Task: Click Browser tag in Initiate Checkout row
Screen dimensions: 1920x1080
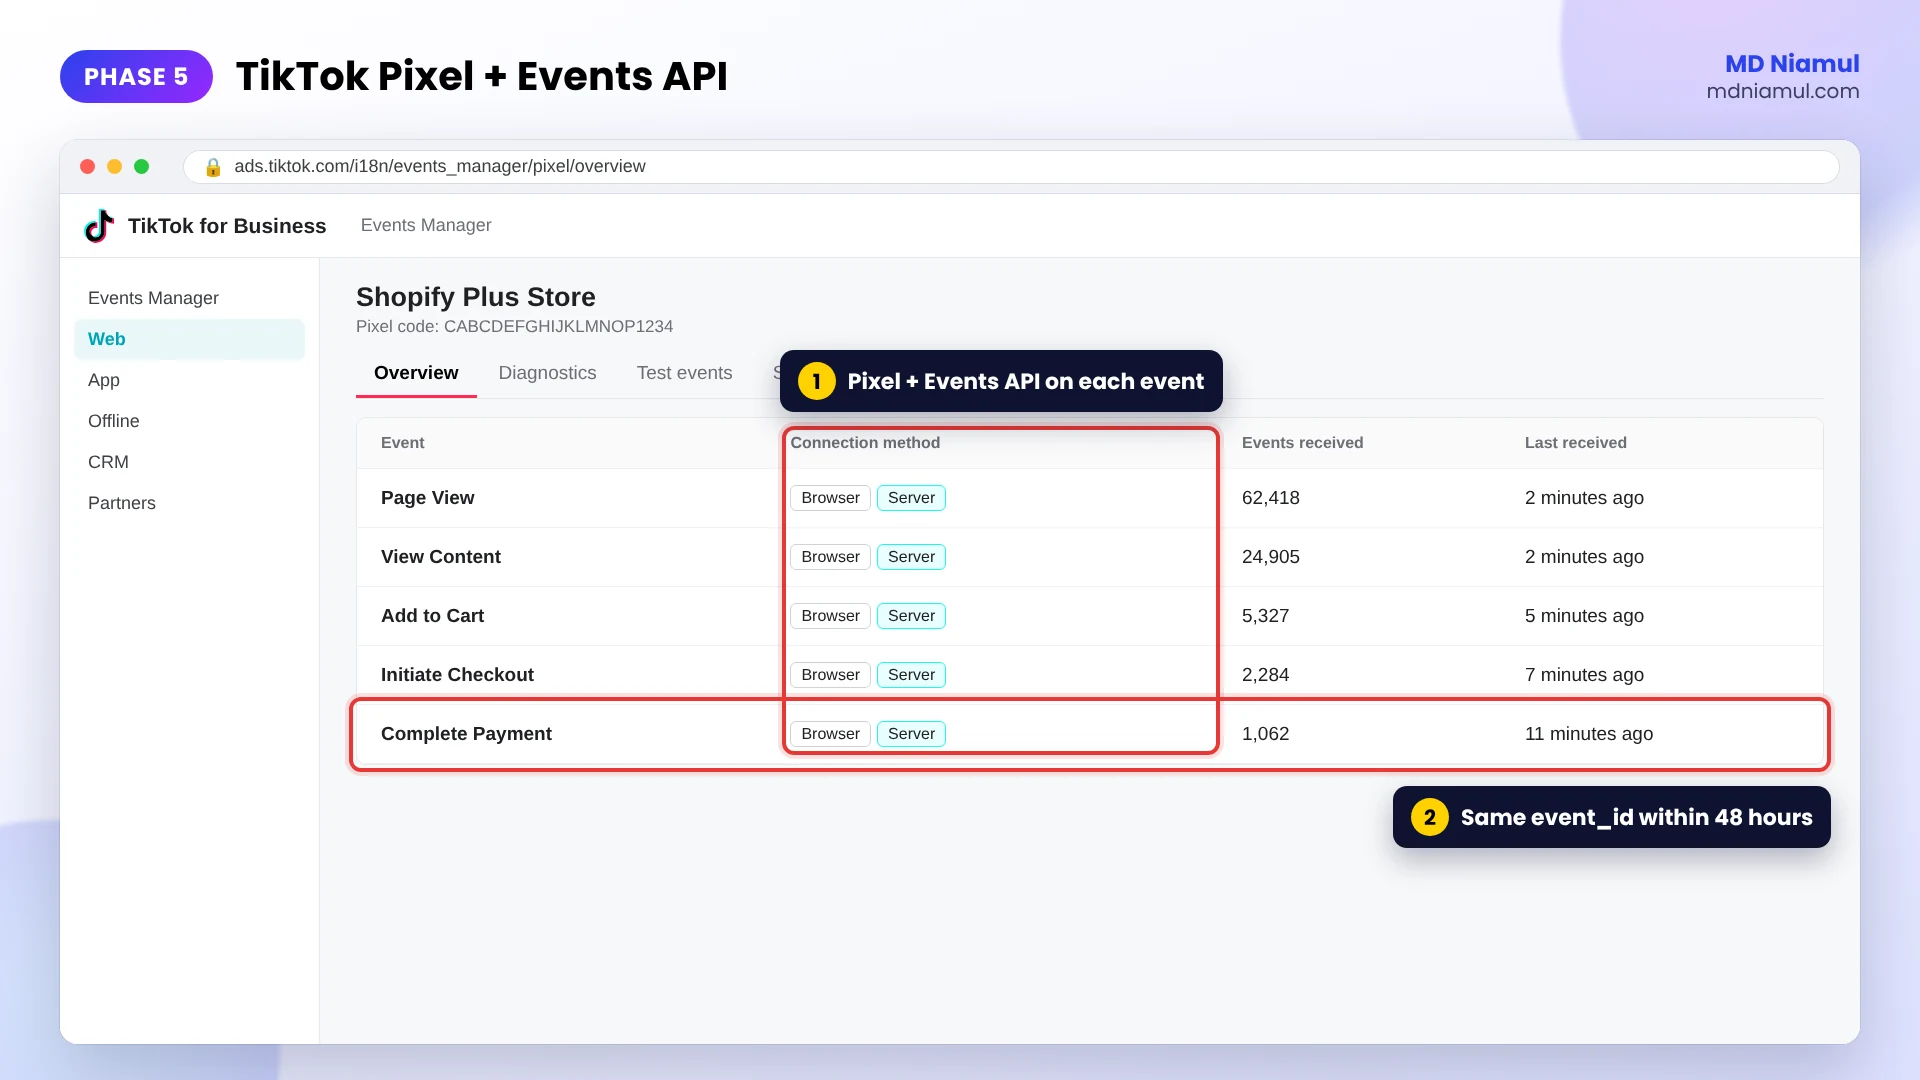Action: [x=830, y=675]
